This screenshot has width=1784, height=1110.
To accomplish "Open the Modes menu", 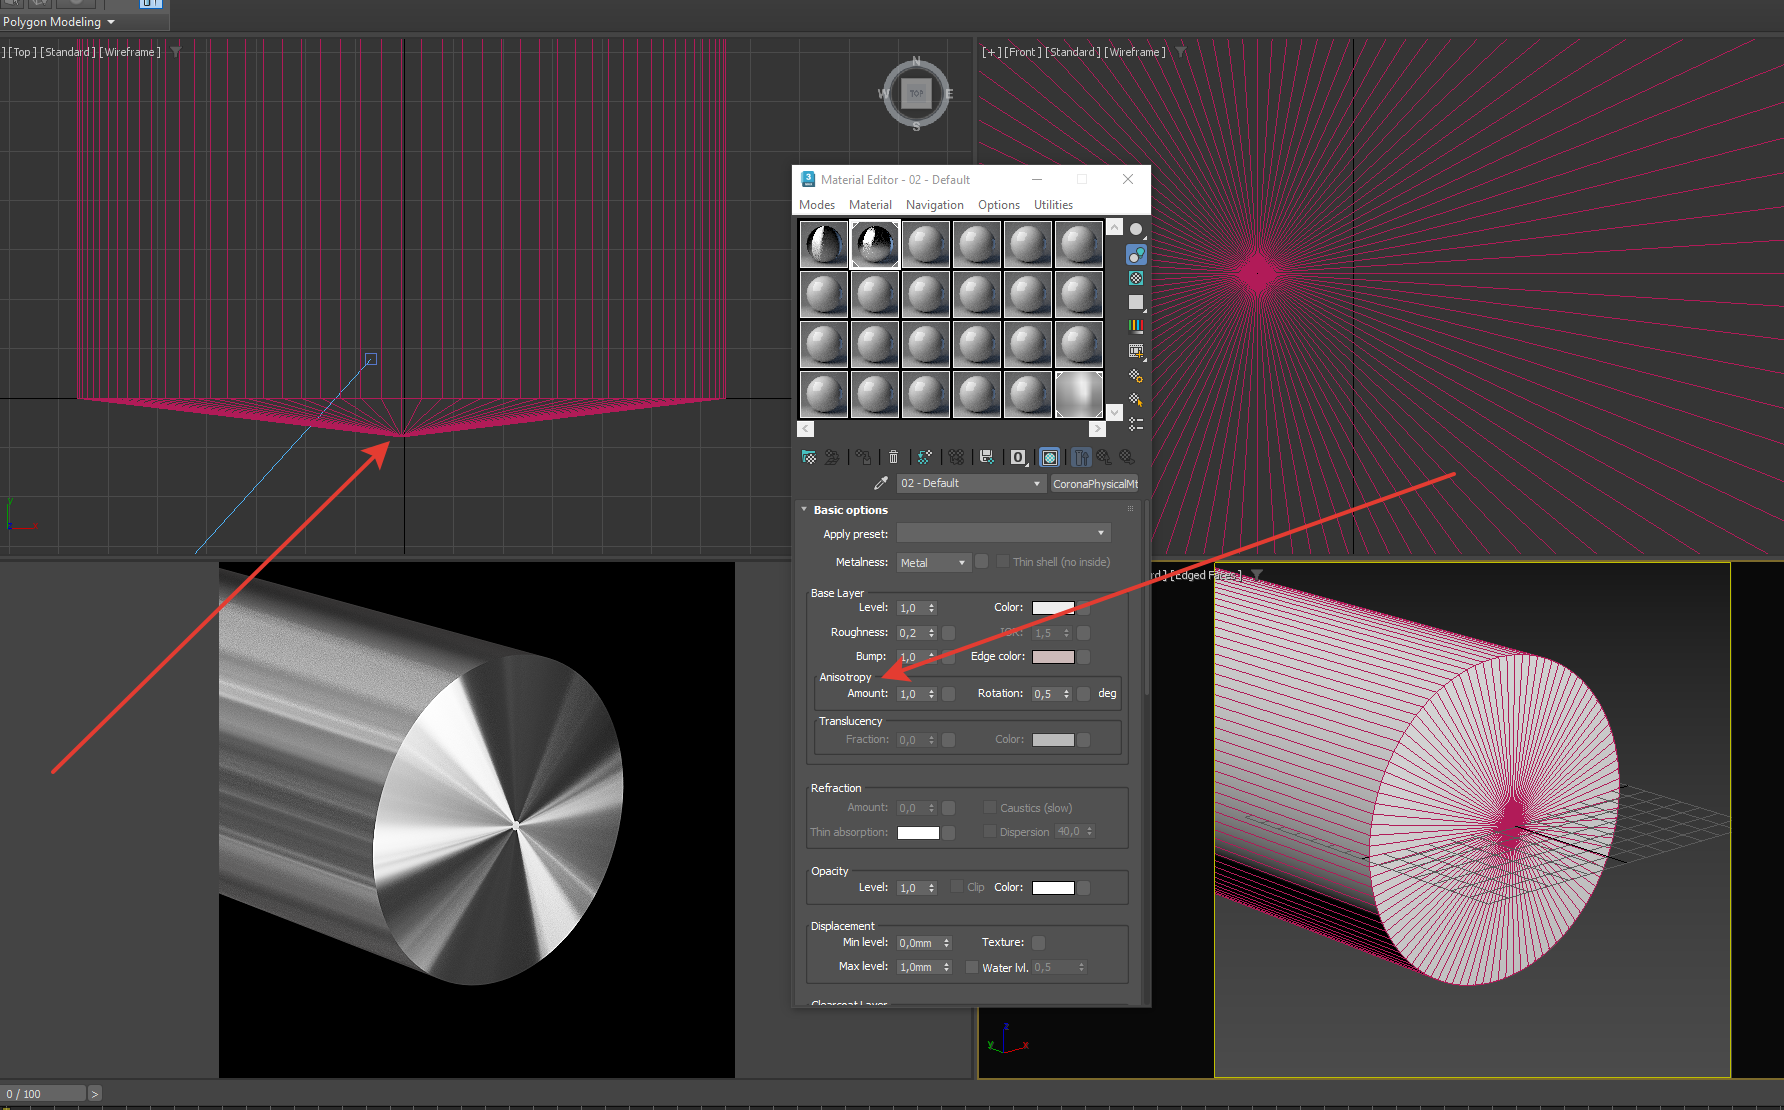I will [x=817, y=205].
